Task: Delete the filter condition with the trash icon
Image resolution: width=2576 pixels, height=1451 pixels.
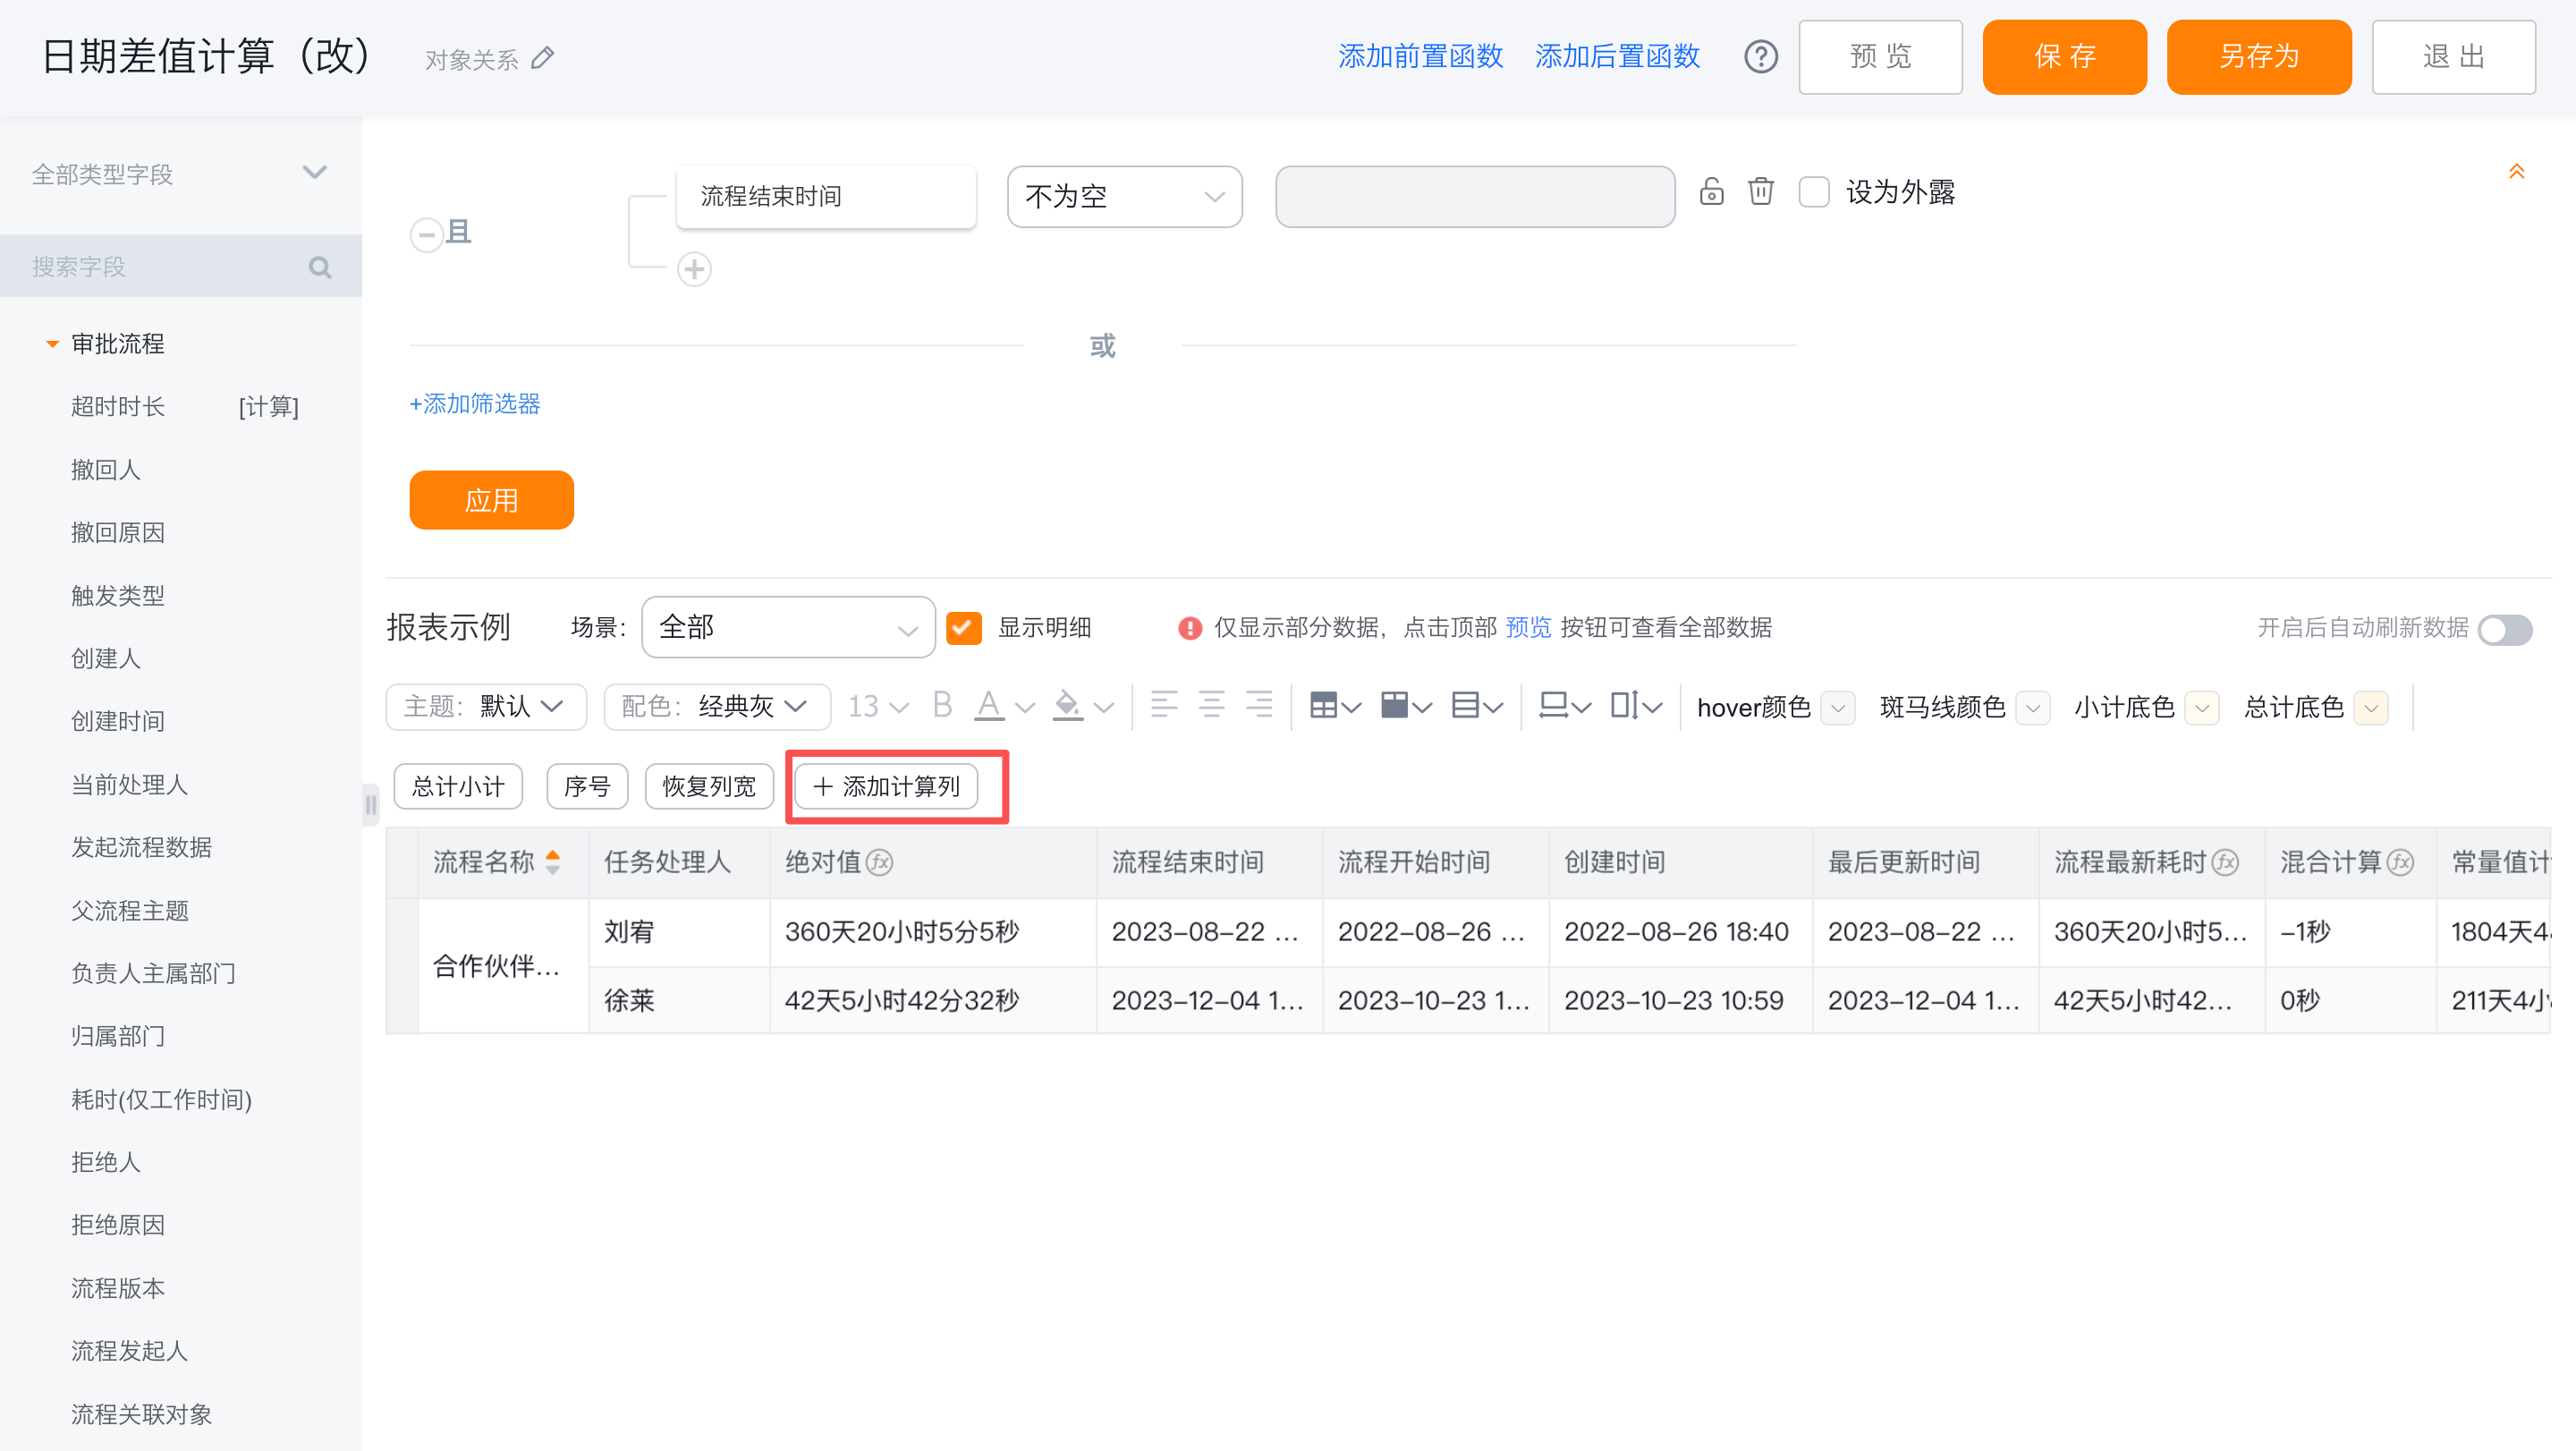Action: click(1760, 191)
